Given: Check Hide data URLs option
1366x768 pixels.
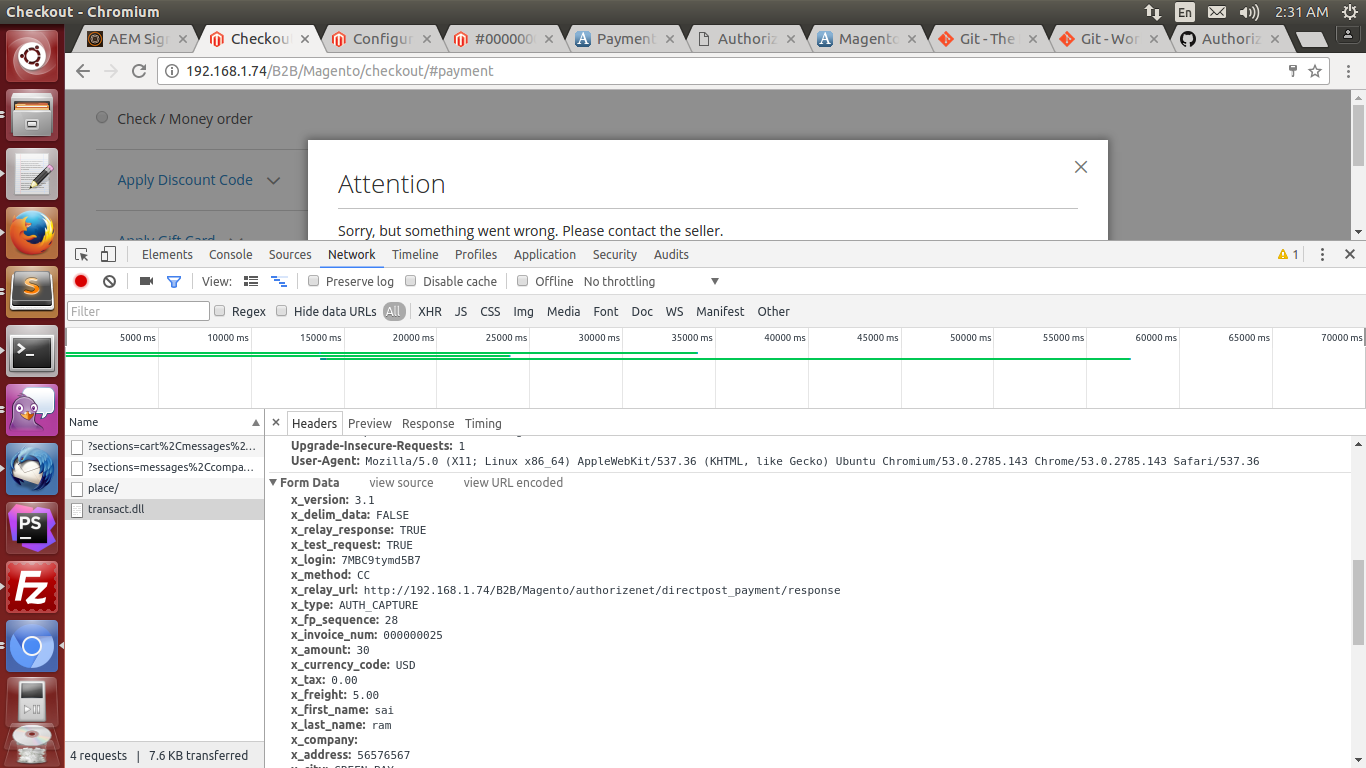Looking at the screenshot, I should pyautogui.click(x=282, y=312).
